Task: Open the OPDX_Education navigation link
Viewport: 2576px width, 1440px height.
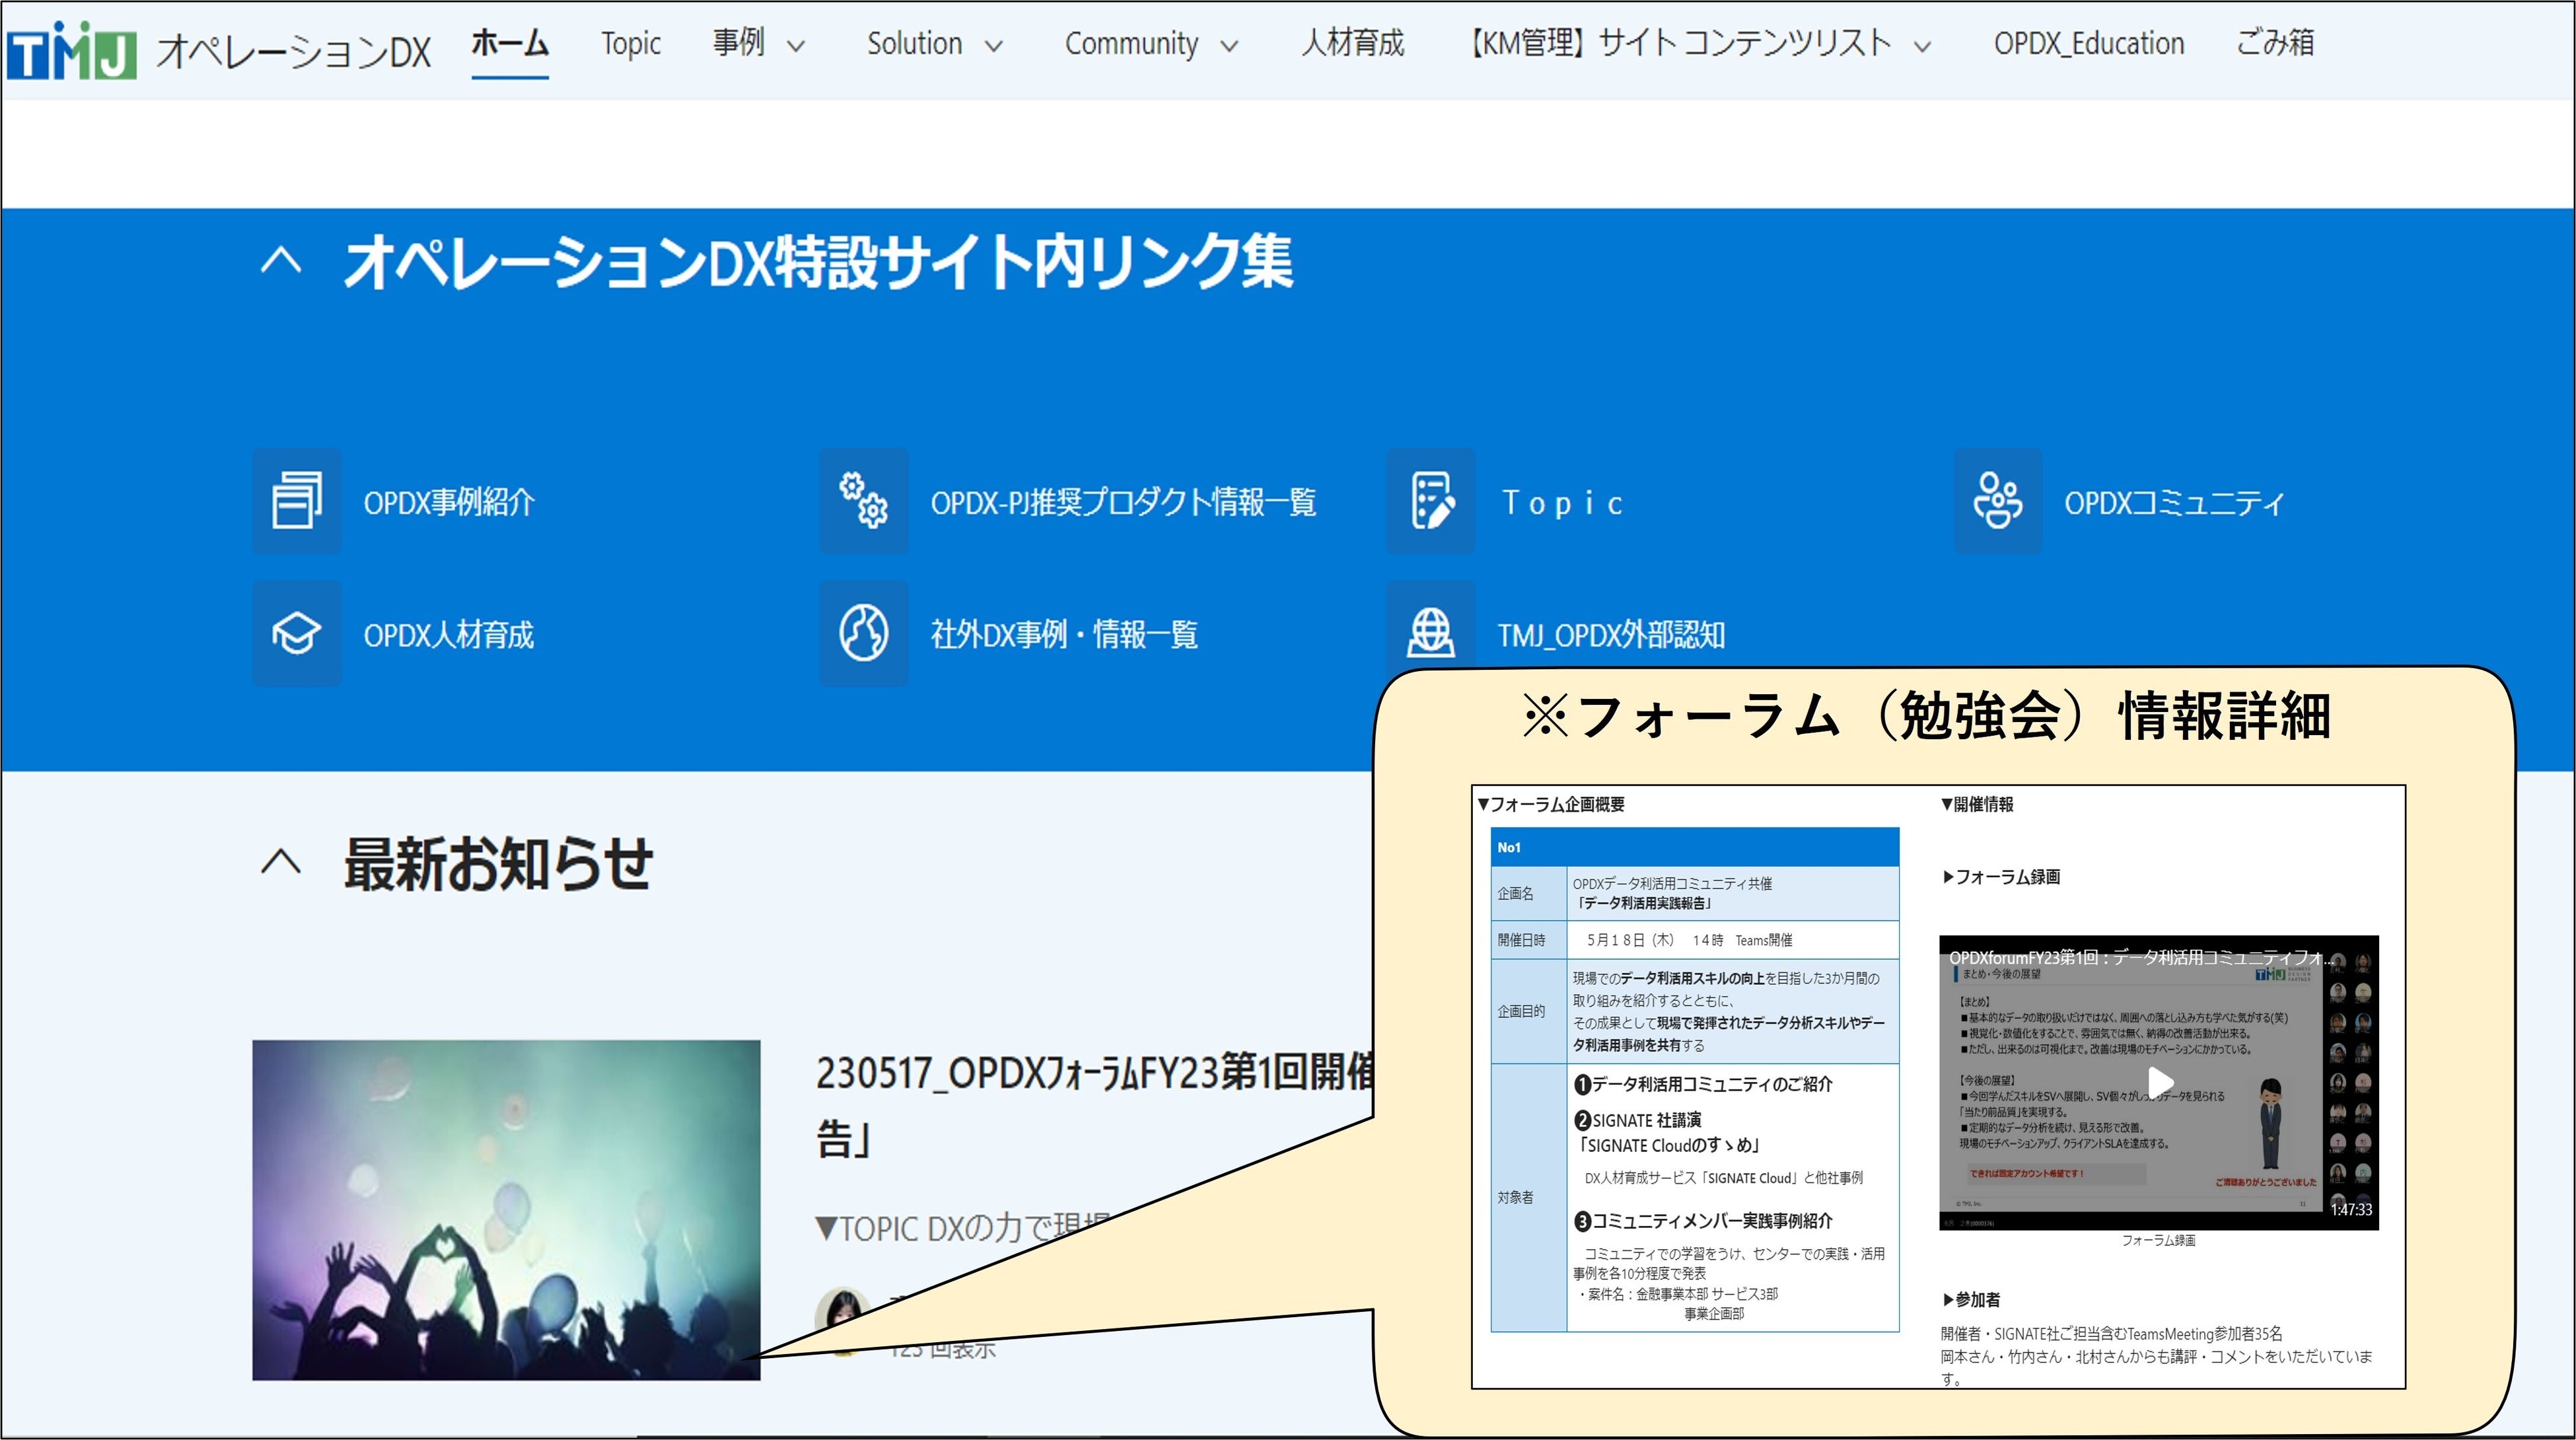Action: click(2088, 44)
